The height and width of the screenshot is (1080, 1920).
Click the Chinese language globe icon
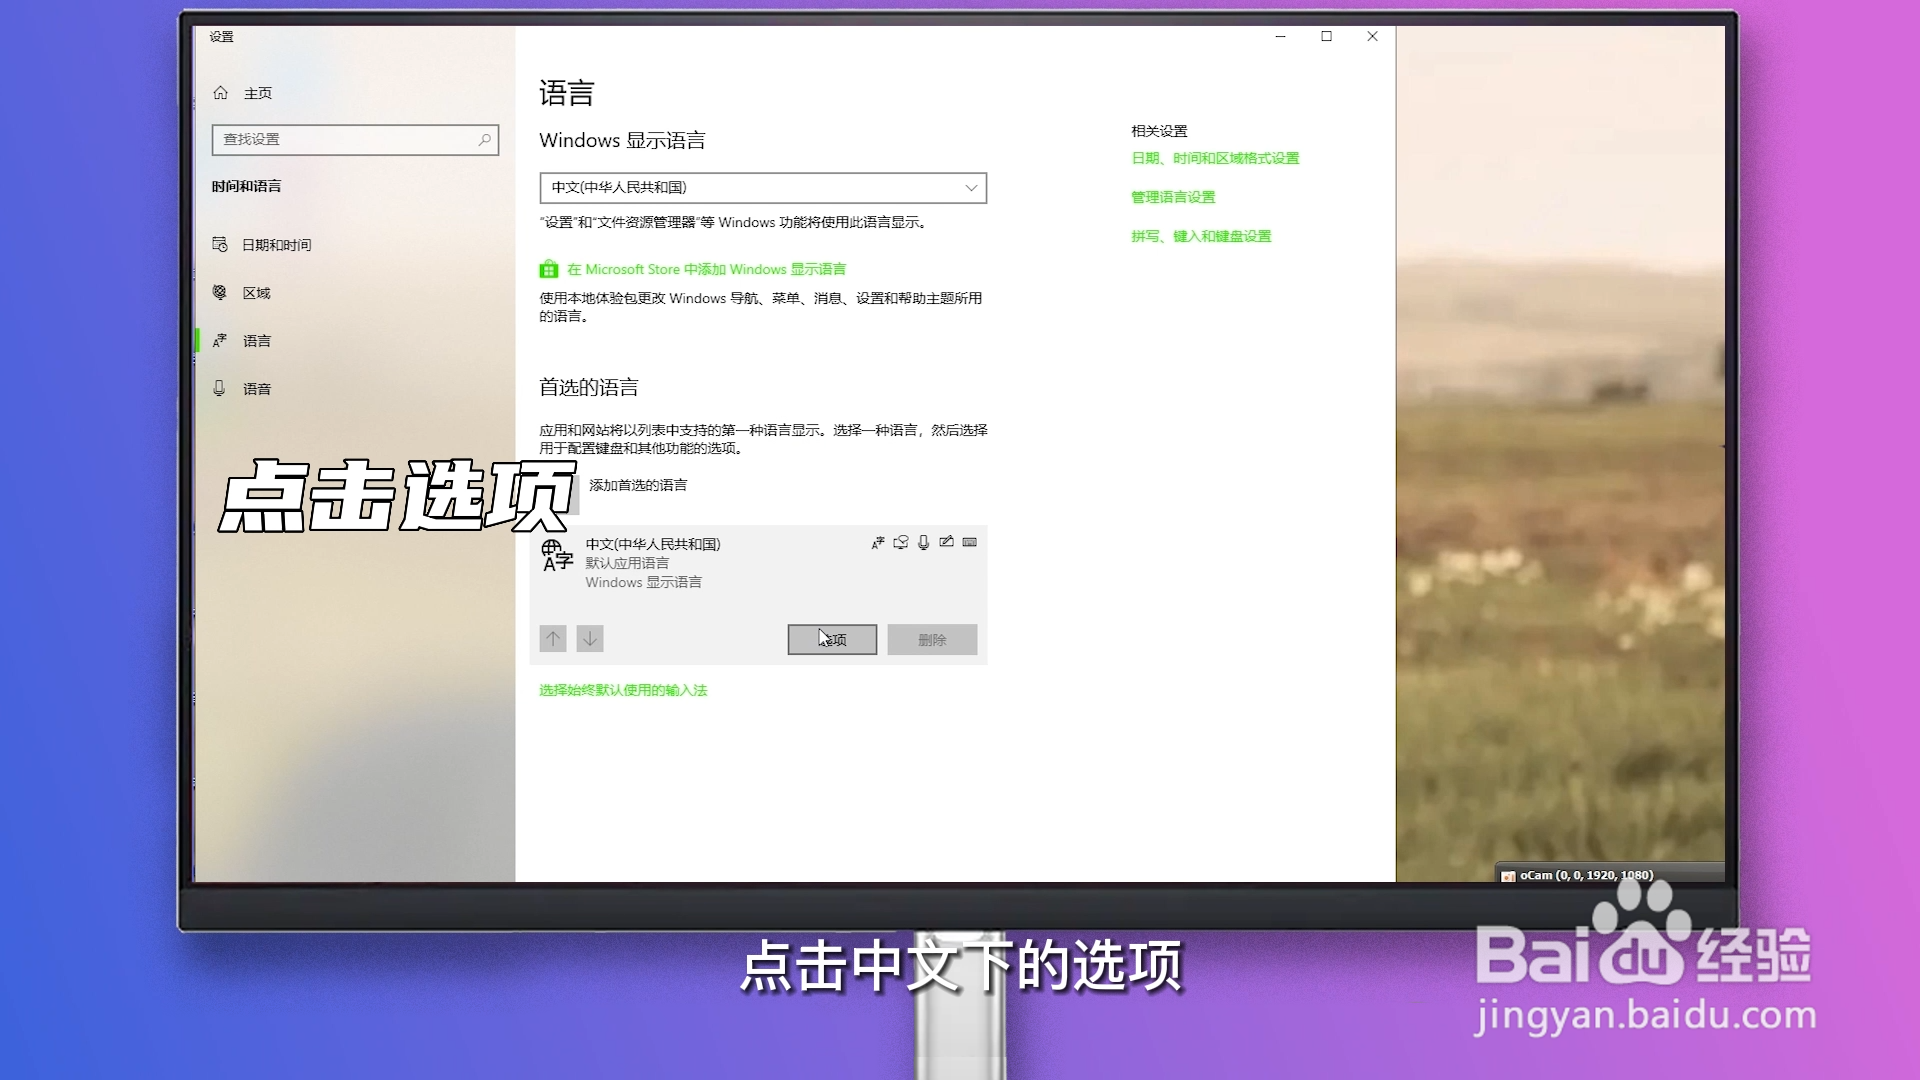click(556, 556)
